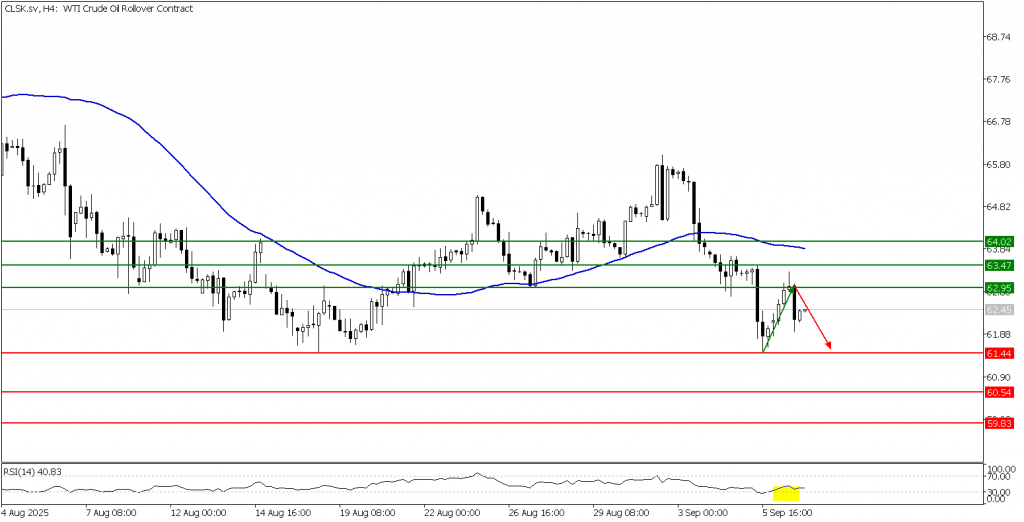Click the 5 Sep 16:00 time label
Screen dimensions: 1024x522
coord(787,513)
